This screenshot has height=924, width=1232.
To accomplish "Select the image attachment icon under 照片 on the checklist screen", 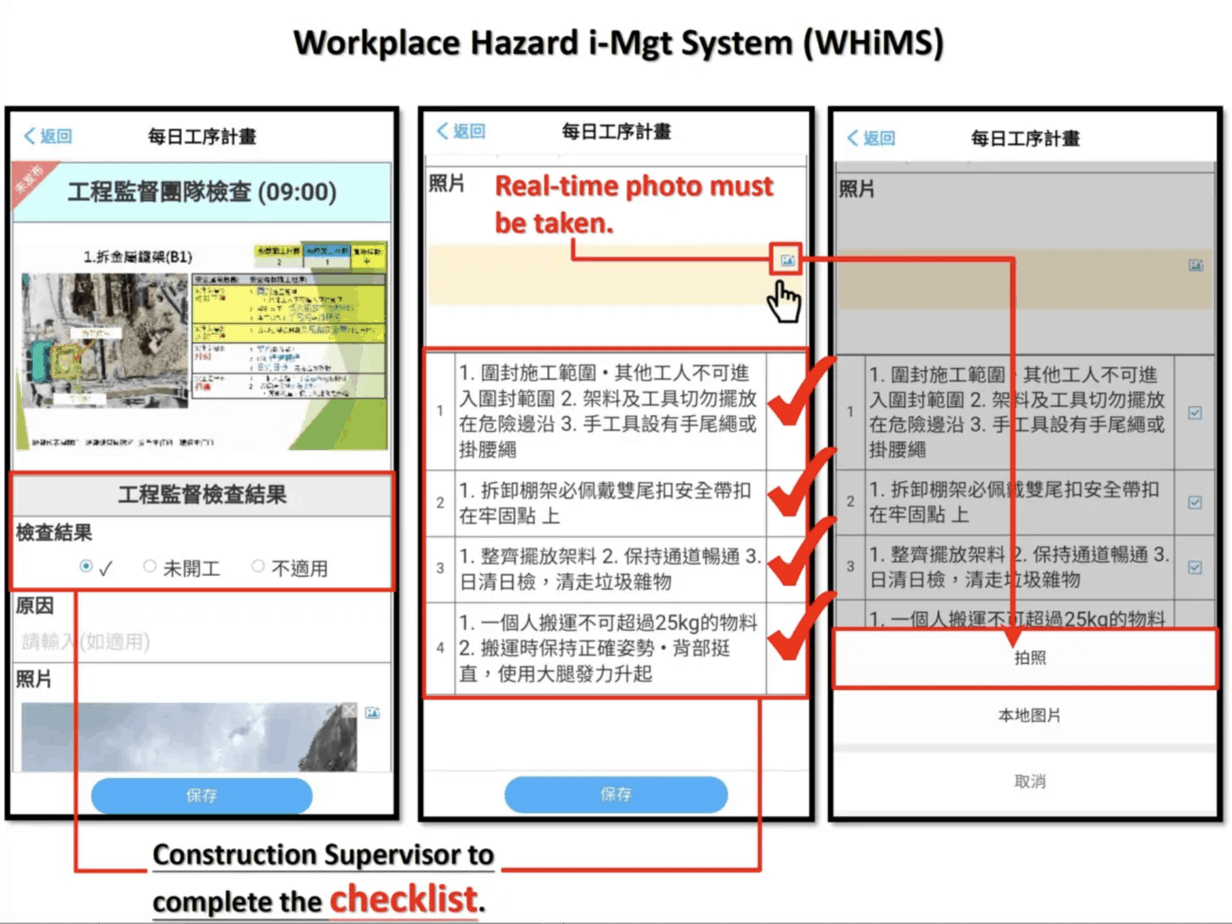I will click(x=788, y=258).
